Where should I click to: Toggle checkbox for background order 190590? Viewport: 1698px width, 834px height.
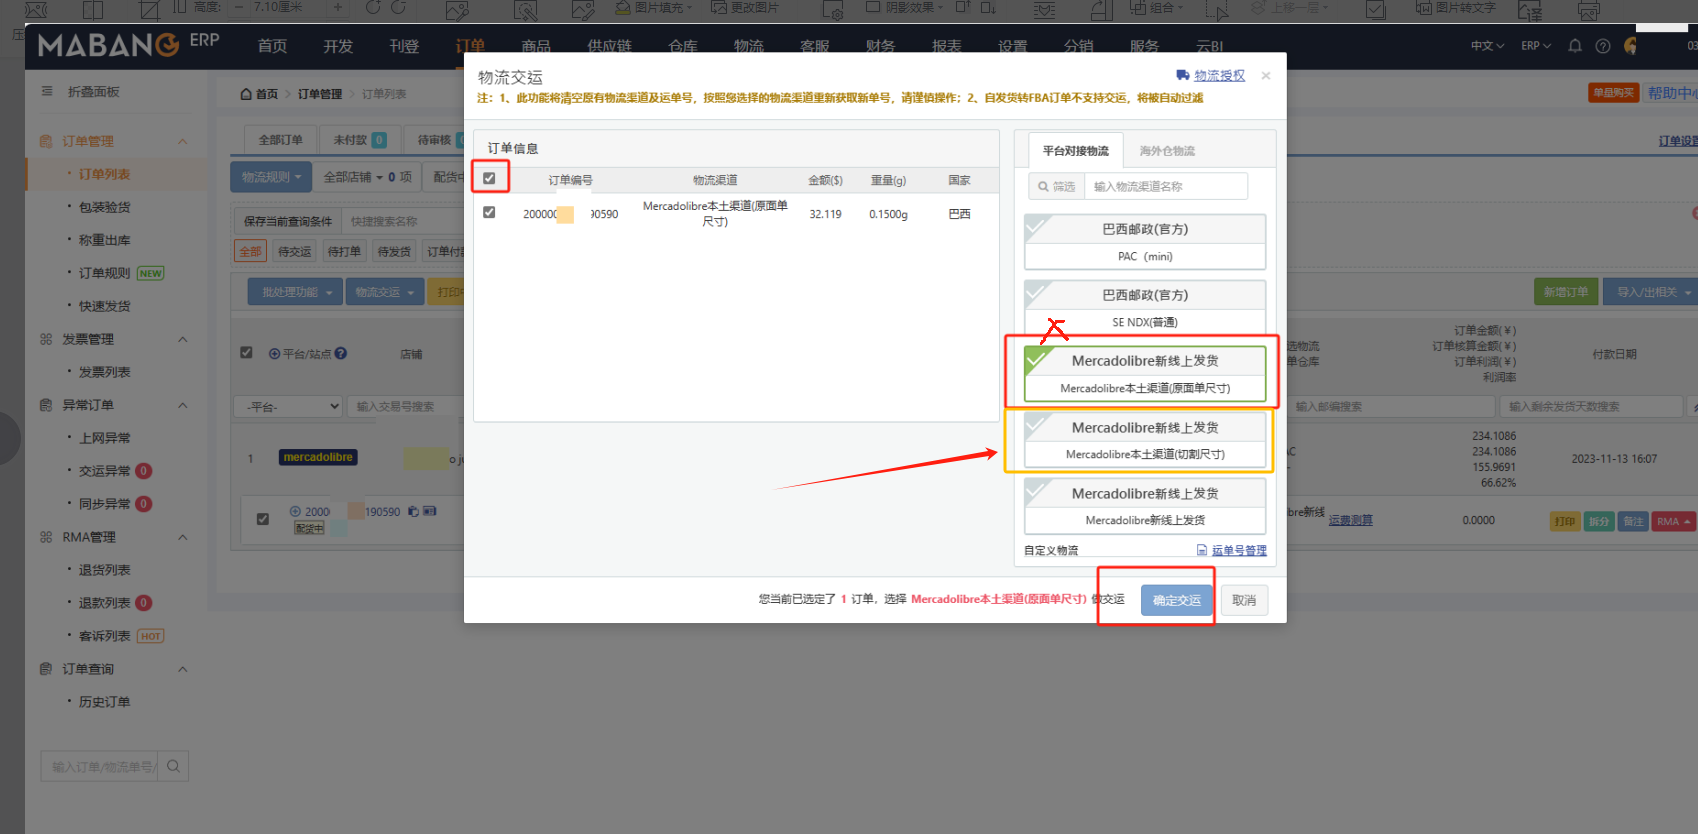pos(263,519)
